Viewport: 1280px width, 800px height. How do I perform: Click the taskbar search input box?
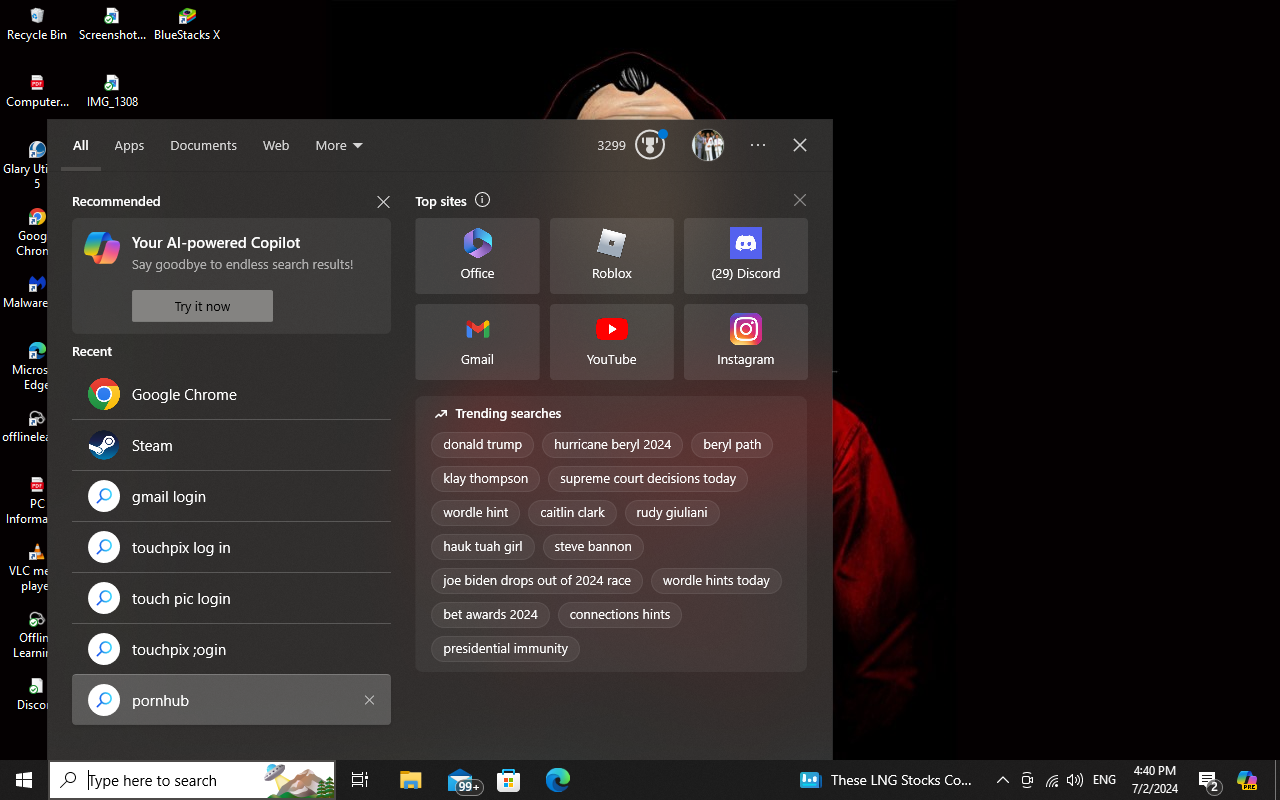point(192,780)
